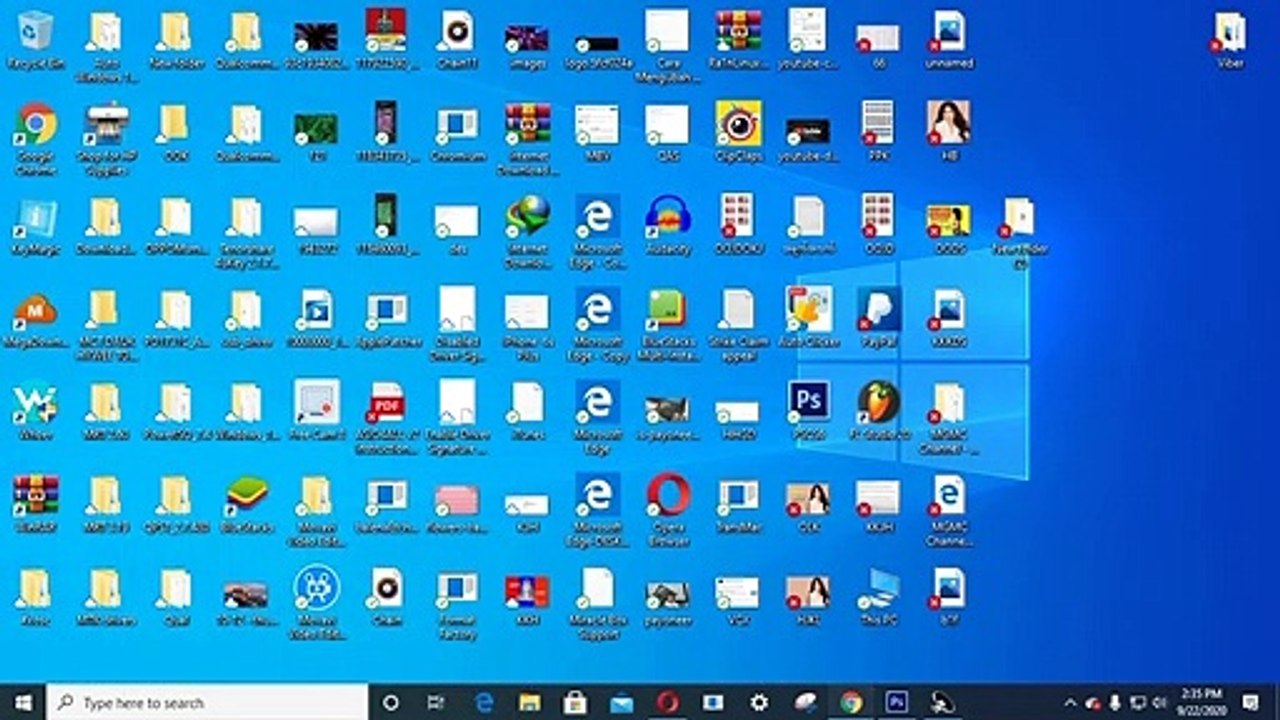
Task: Open Task View on the taskbar
Action: (436, 702)
